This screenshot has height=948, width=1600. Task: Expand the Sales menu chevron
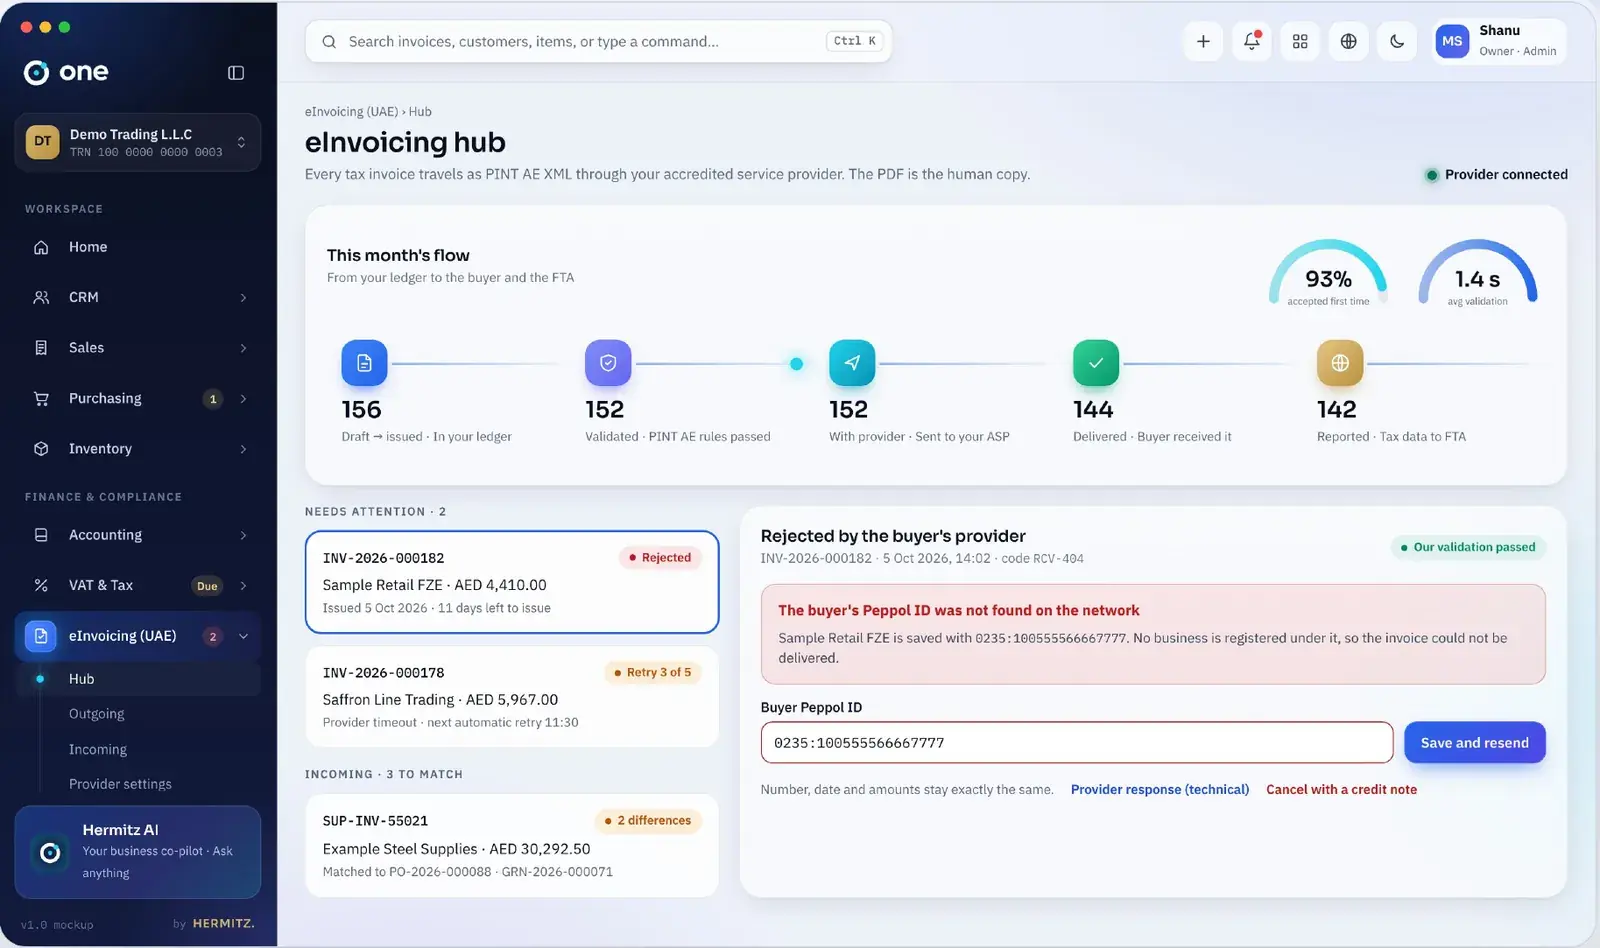(243, 348)
